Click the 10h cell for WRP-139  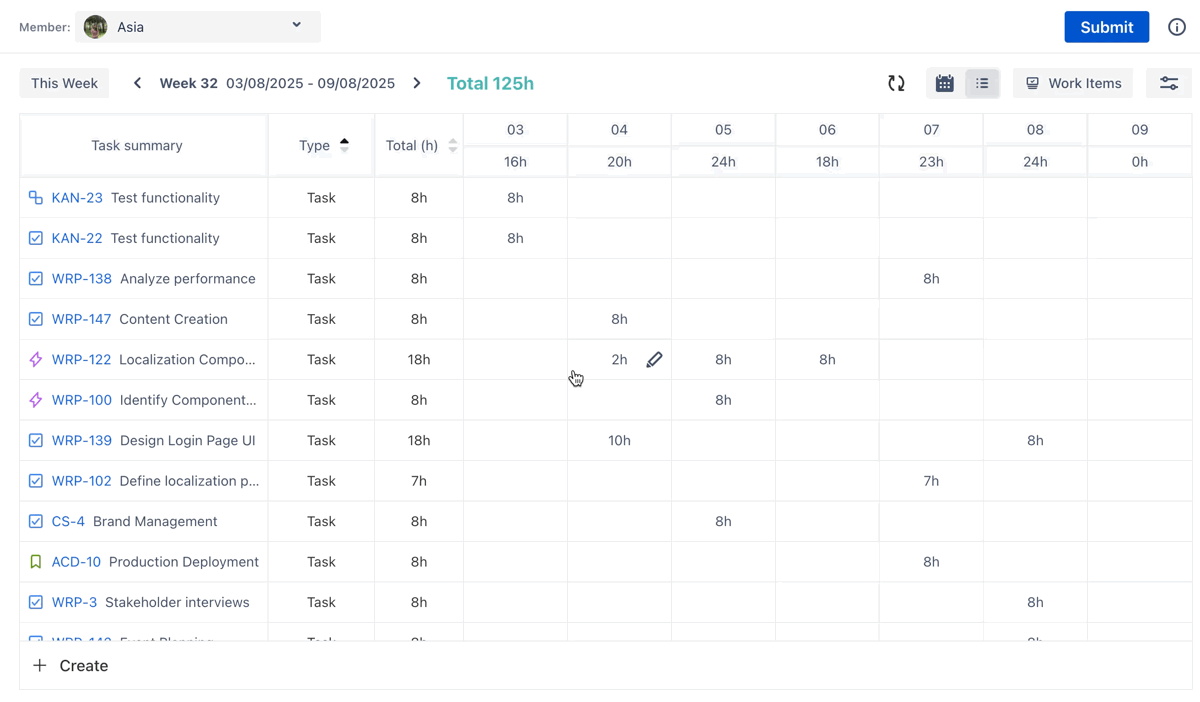(x=619, y=441)
